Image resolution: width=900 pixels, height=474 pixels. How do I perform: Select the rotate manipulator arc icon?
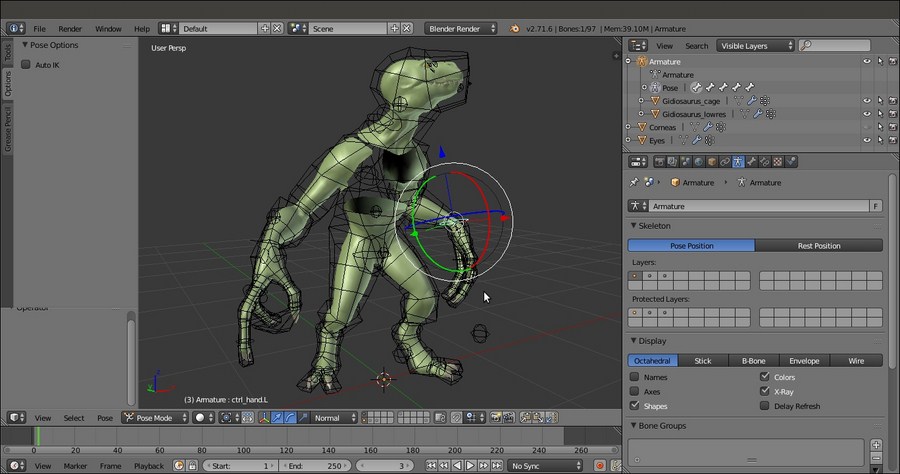[x=290, y=418]
